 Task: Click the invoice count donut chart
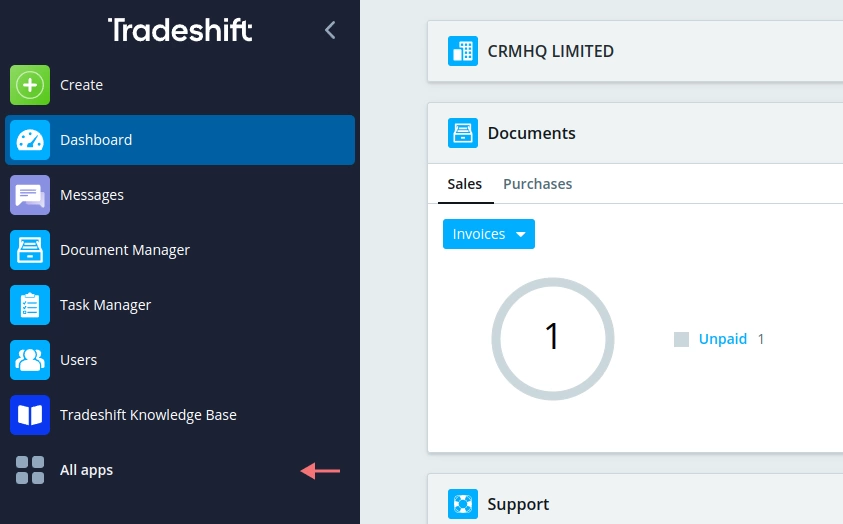coord(553,339)
